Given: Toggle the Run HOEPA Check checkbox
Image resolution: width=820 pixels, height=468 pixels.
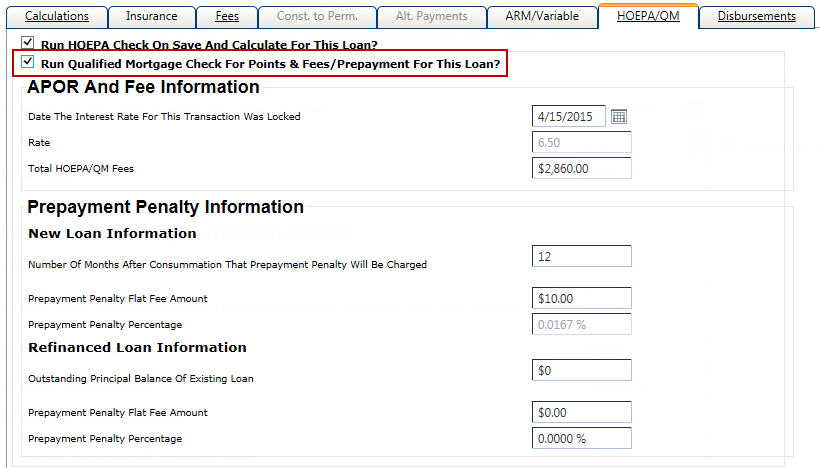Looking at the screenshot, I should [28, 44].
